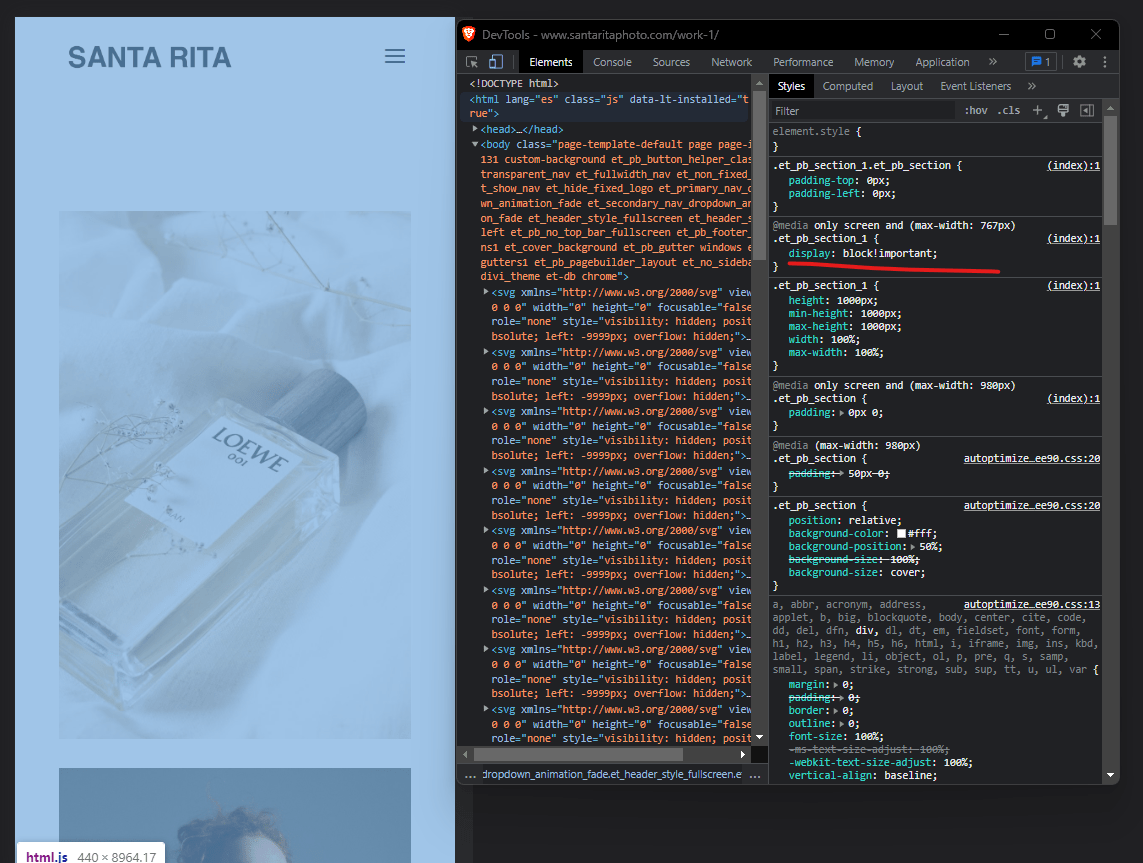
Task: Open the DevTools customize kebab menu
Action: [x=1105, y=62]
